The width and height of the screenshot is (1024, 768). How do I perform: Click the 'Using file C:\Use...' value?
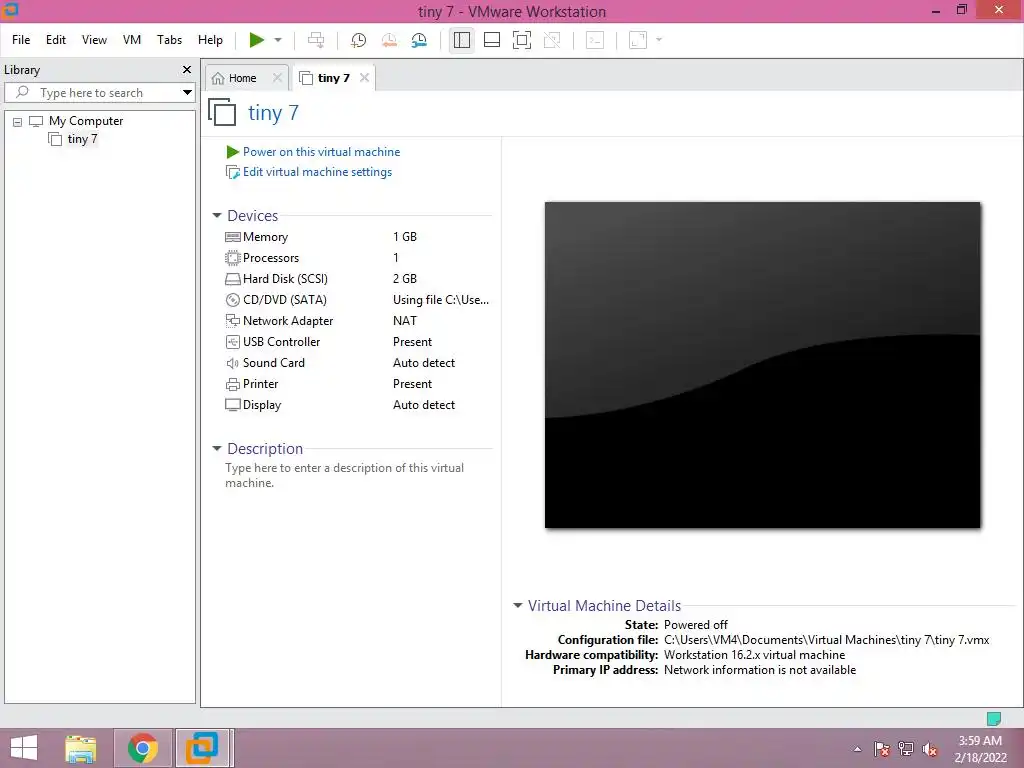[441, 300]
